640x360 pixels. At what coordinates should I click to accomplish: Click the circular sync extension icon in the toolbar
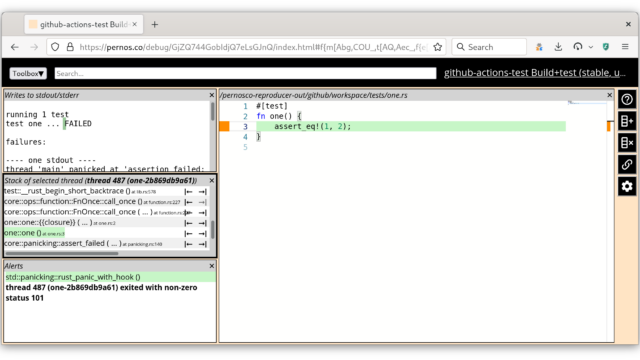(x=577, y=47)
